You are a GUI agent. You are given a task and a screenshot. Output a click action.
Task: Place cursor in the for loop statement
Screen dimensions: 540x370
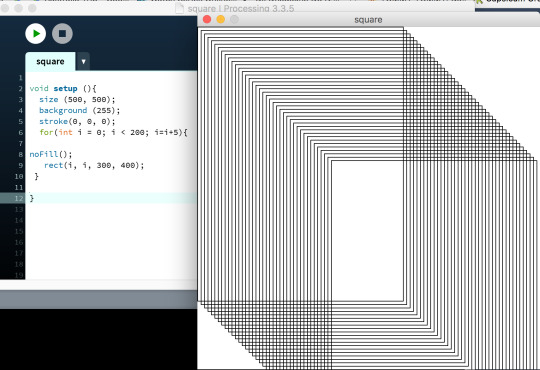tap(113, 132)
